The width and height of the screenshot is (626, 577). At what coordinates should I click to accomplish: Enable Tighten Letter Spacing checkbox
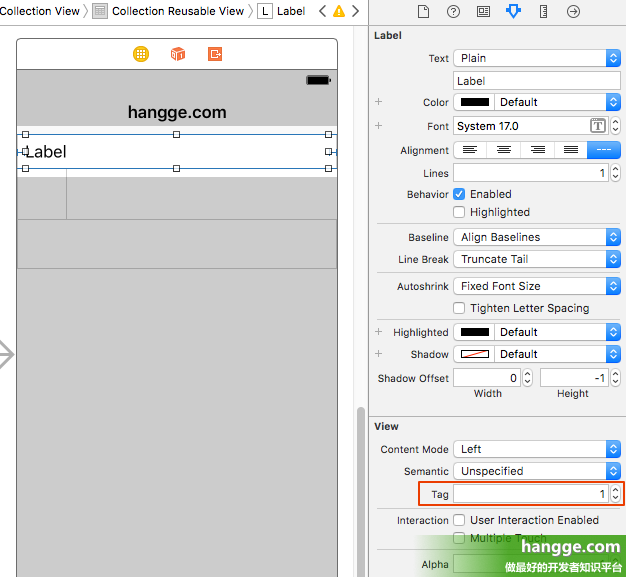click(x=459, y=308)
